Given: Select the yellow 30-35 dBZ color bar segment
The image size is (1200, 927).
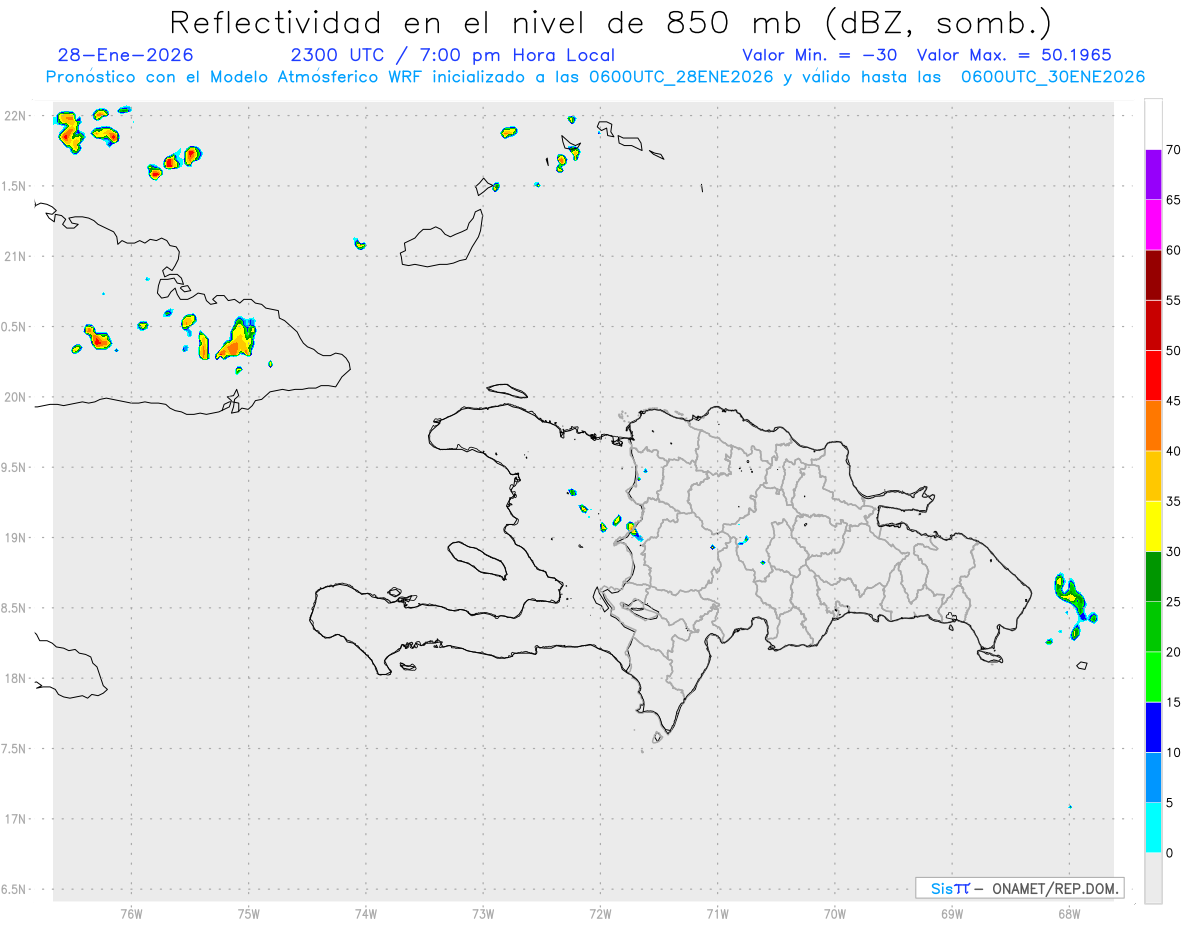Looking at the screenshot, I should tap(1153, 526).
